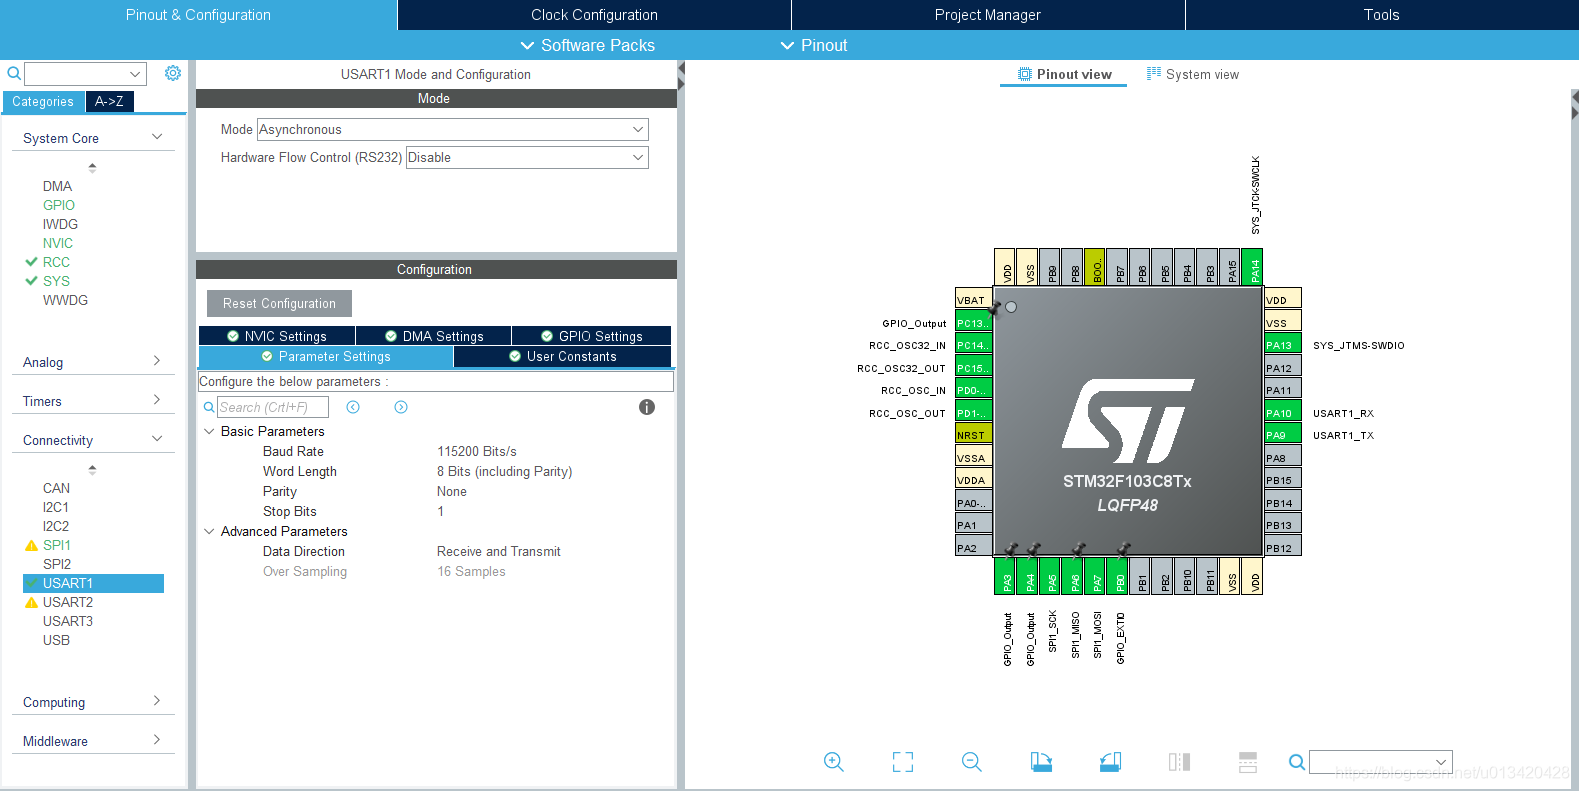1579x791 pixels.
Task: Open the DMA Settings tab
Action: [x=434, y=336]
